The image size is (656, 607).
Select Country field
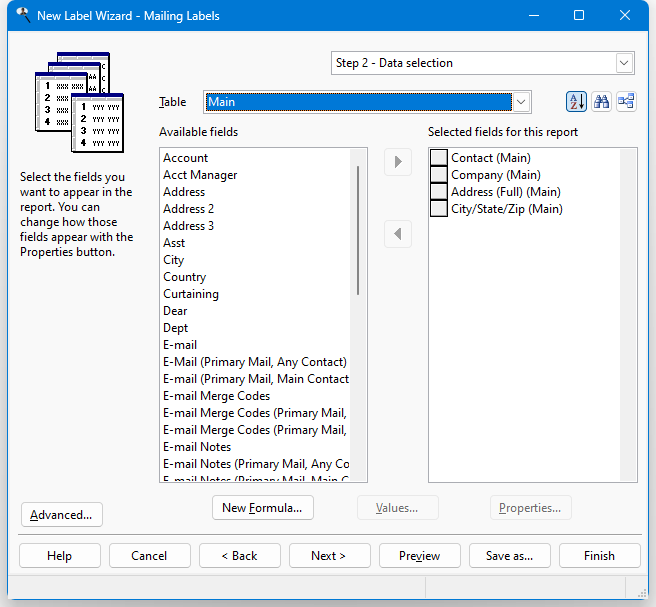coord(184,277)
